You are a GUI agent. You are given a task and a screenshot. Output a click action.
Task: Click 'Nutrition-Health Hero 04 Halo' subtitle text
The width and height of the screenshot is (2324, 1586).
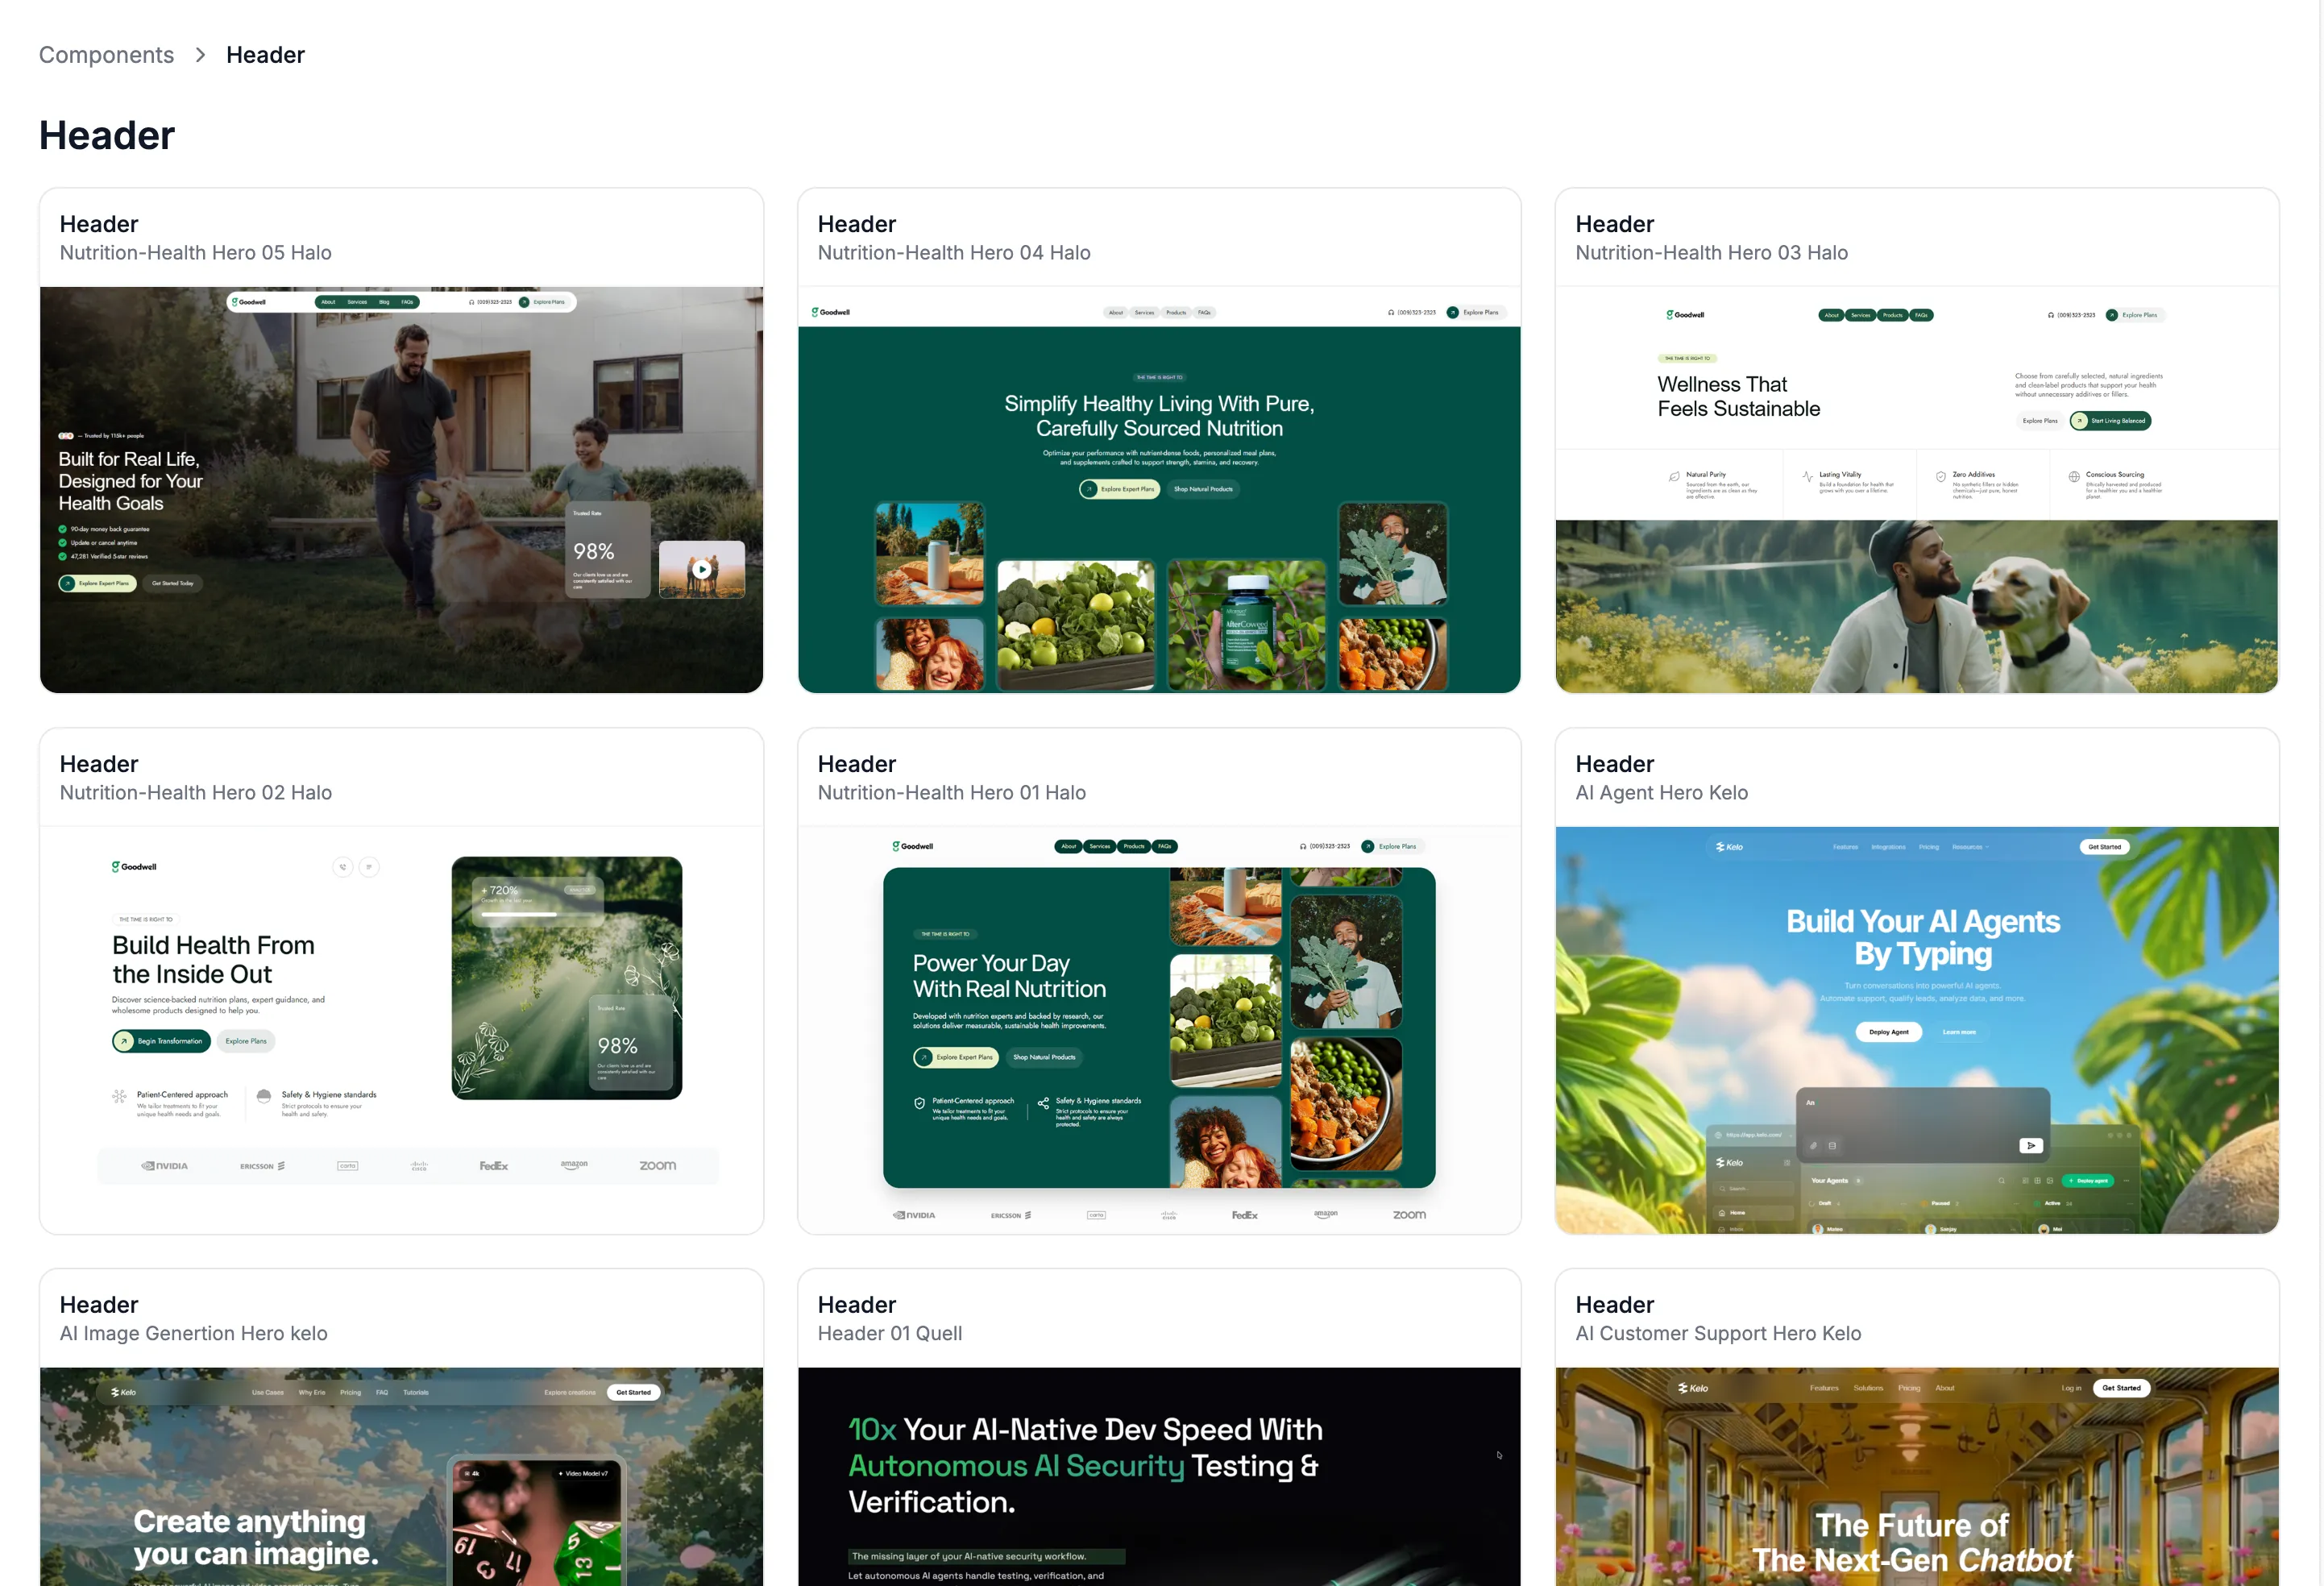953,253
